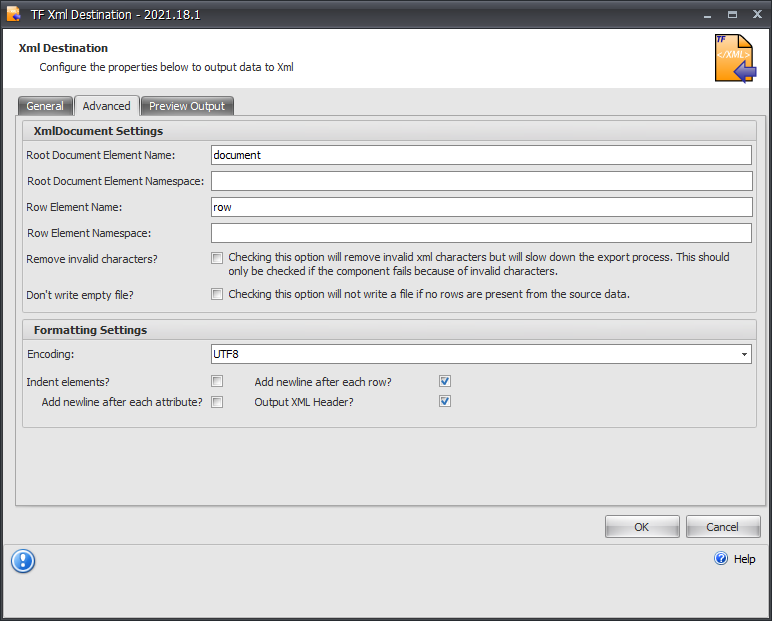Screen dimensions: 772x621
Task: Uncheck Add newline after each row
Action: click(445, 381)
